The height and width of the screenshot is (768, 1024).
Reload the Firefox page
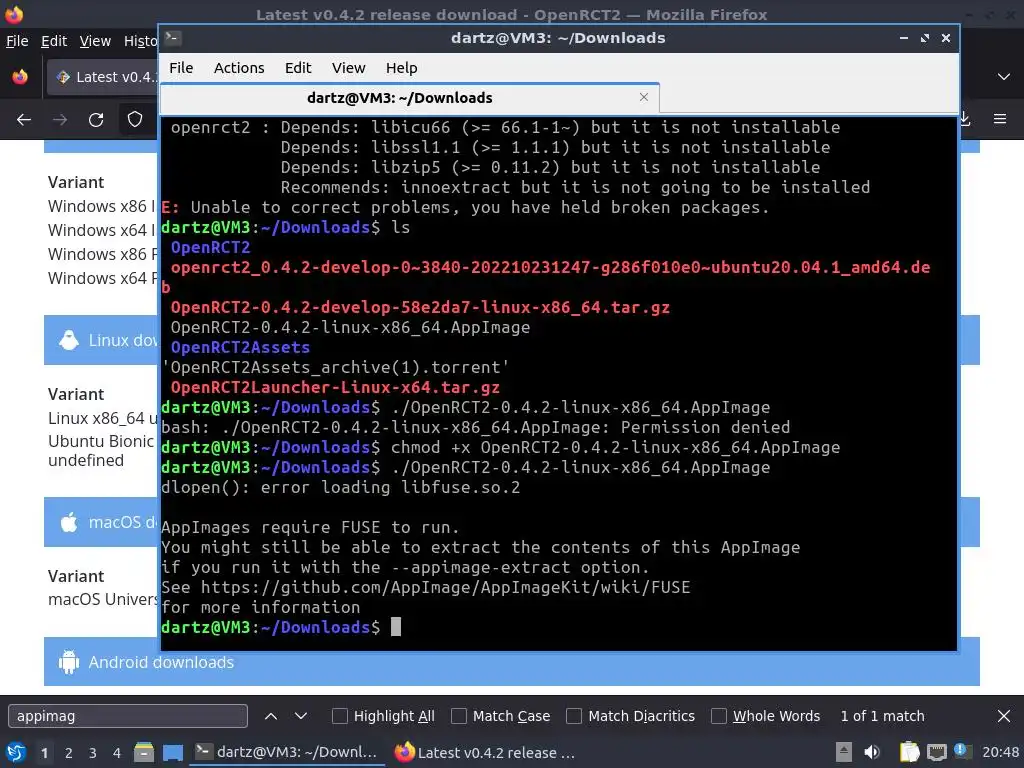point(96,120)
